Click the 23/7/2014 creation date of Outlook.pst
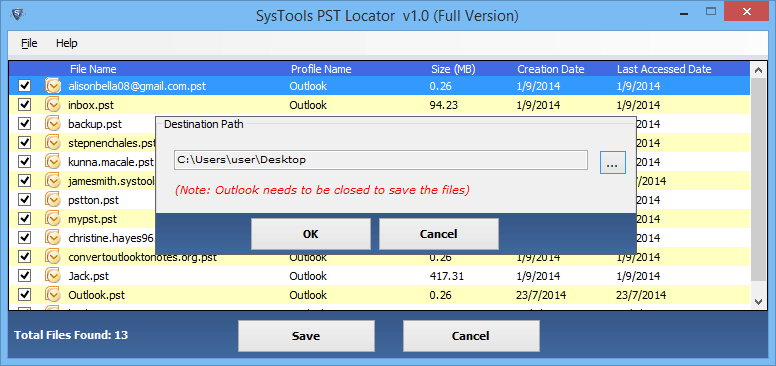Viewport: 776px width, 366px height. [x=542, y=295]
